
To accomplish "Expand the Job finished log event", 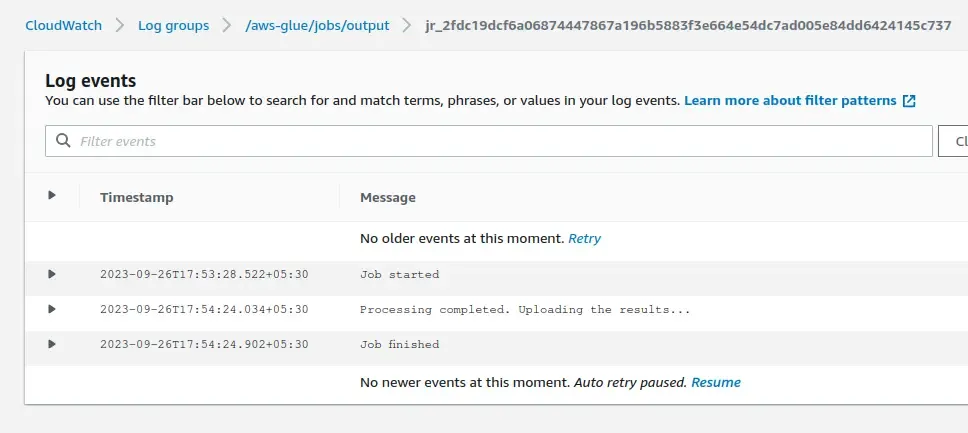I will coord(52,344).
